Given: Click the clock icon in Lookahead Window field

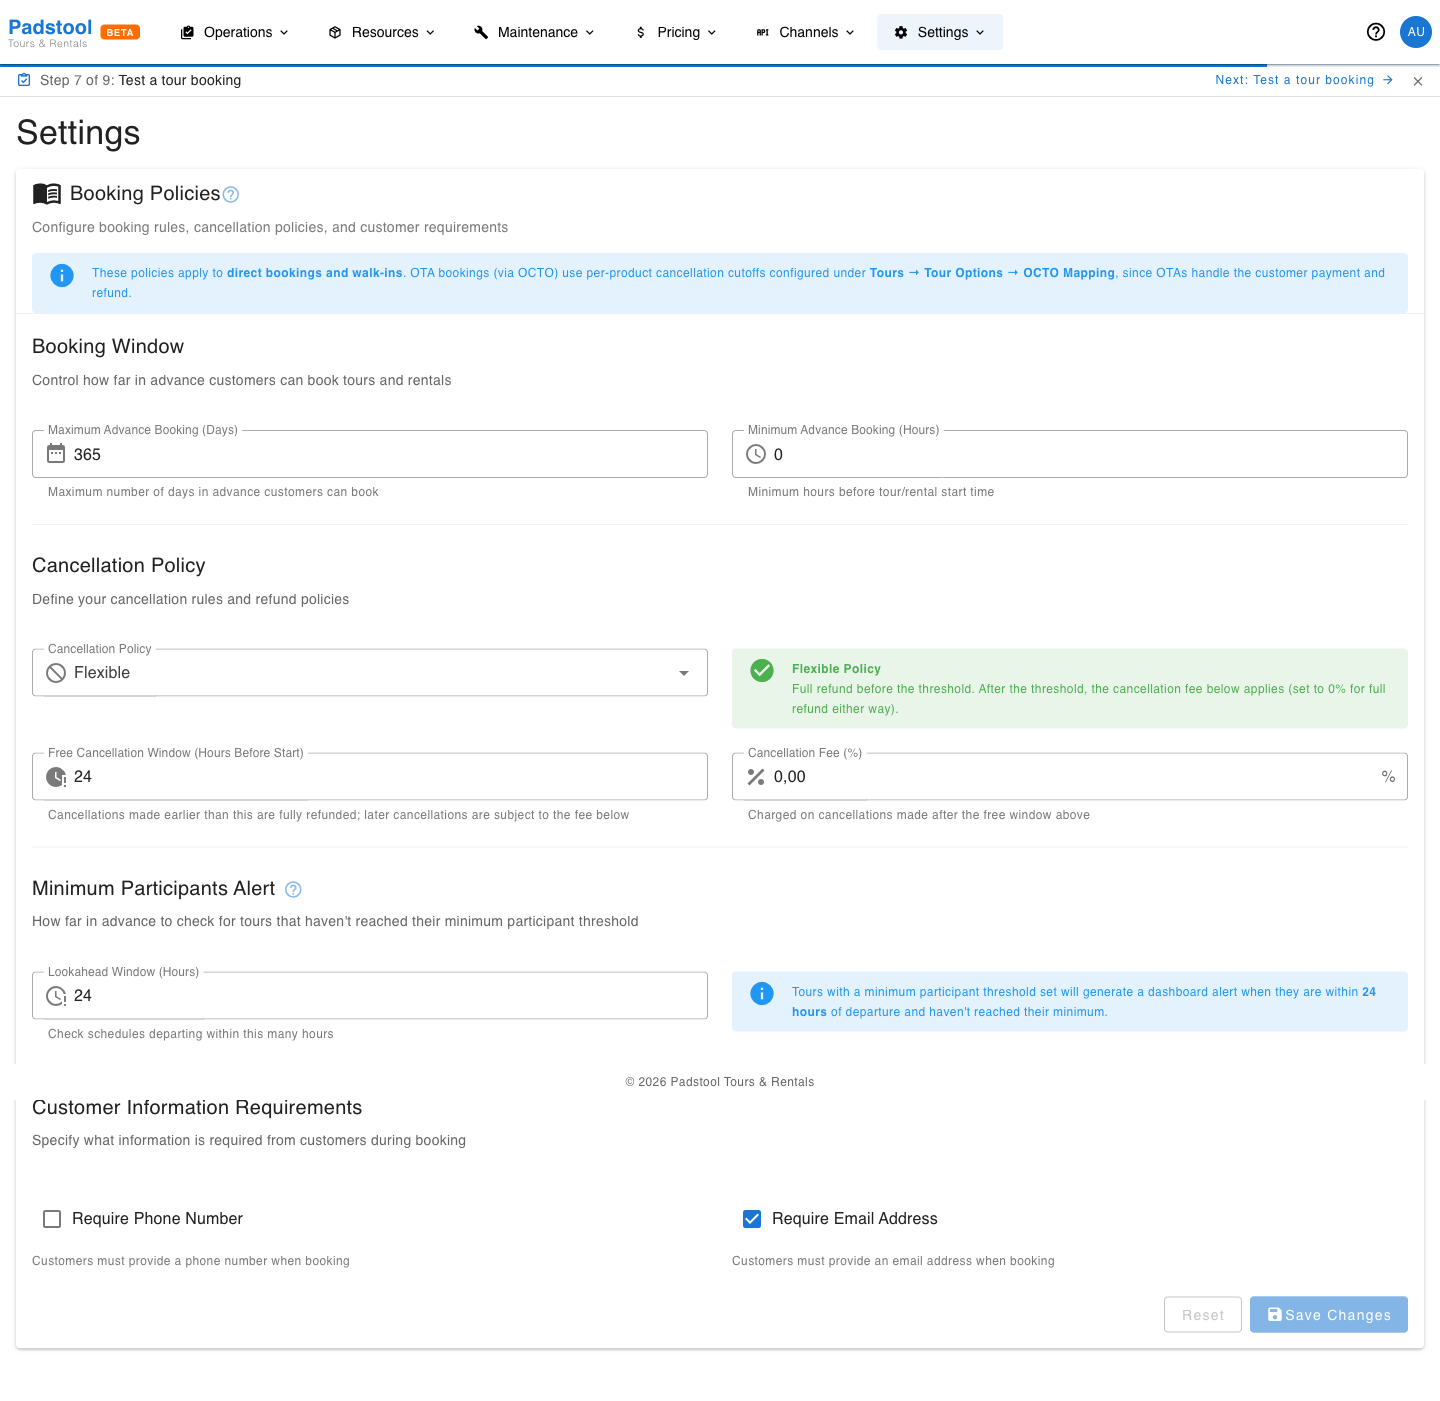Looking at the screenshot, I should point(56,996).
